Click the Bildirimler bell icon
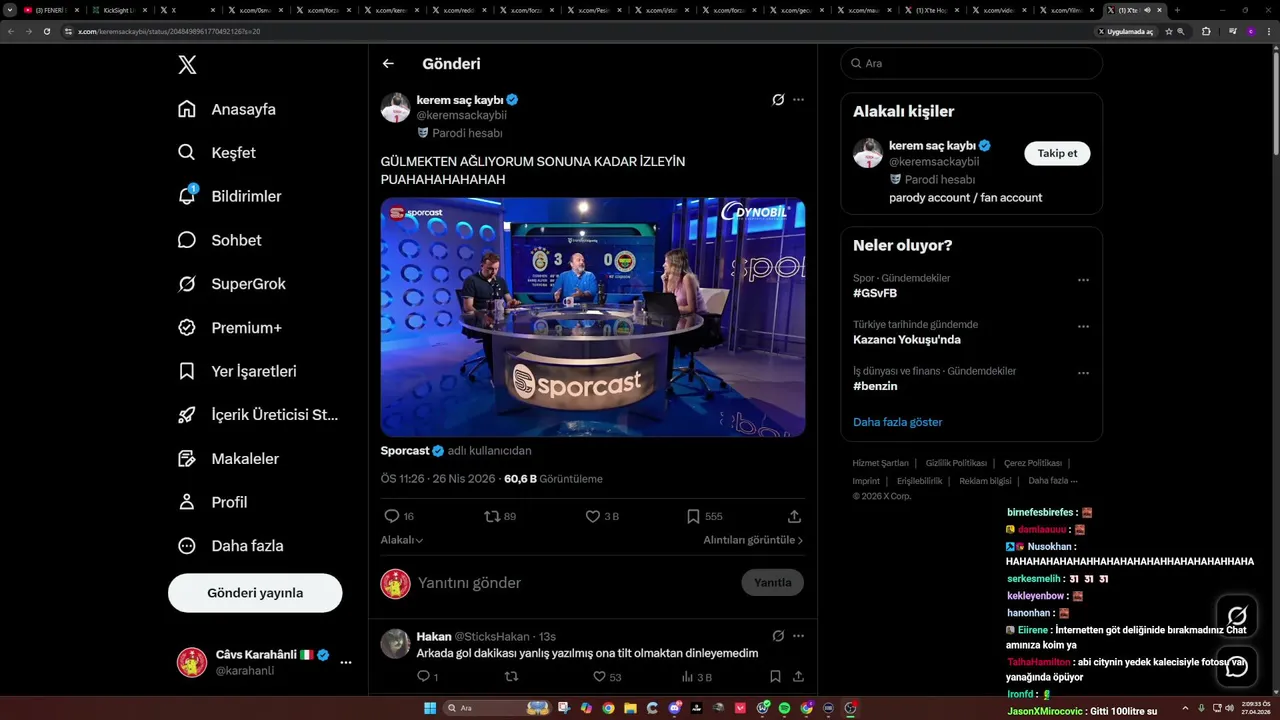The height and width of the screenshot is (720, 1280). click(187, 196)
